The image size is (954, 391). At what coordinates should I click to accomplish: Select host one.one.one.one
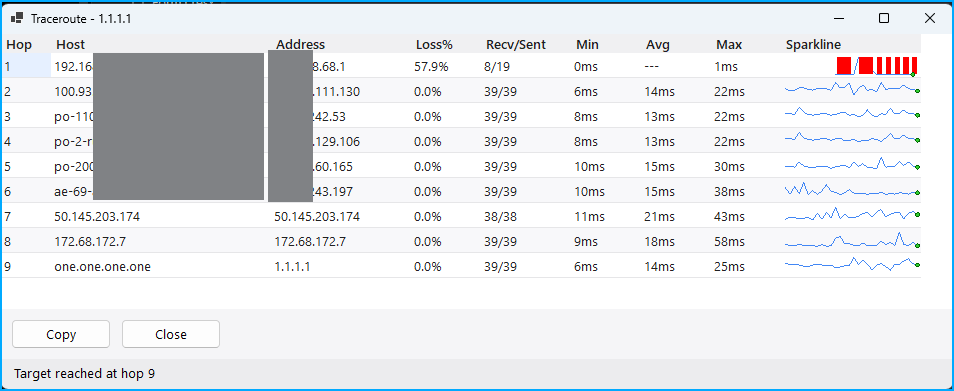tap(102, 266)
